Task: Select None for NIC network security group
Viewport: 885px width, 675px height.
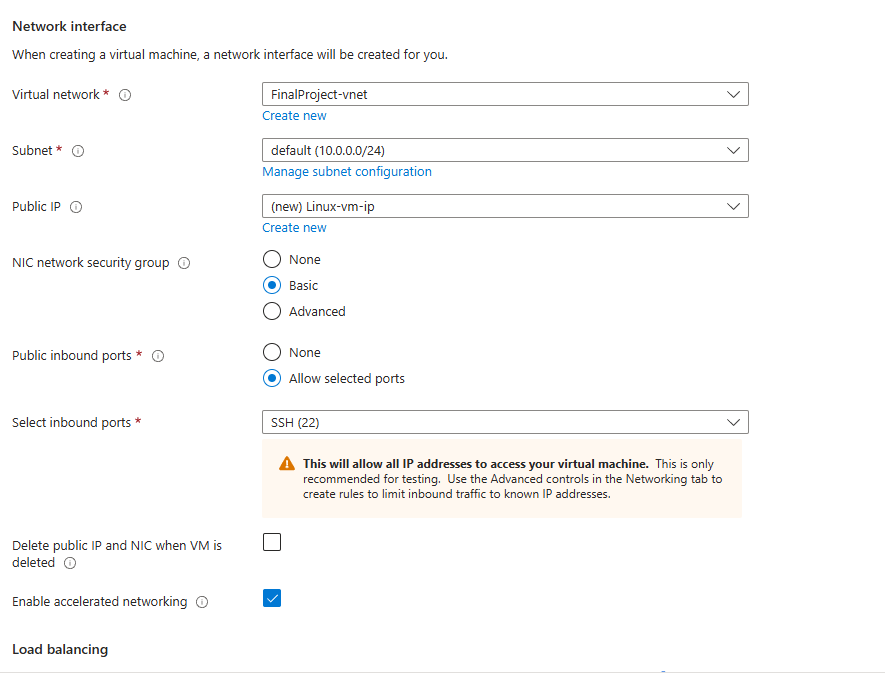Action: tap(272, 259)
